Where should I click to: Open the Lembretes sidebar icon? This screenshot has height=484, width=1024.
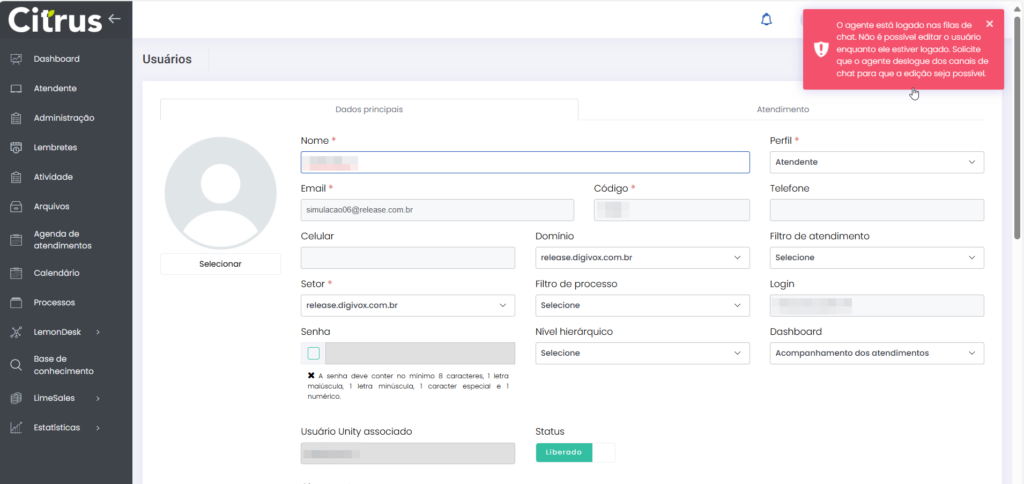[16, 148]
